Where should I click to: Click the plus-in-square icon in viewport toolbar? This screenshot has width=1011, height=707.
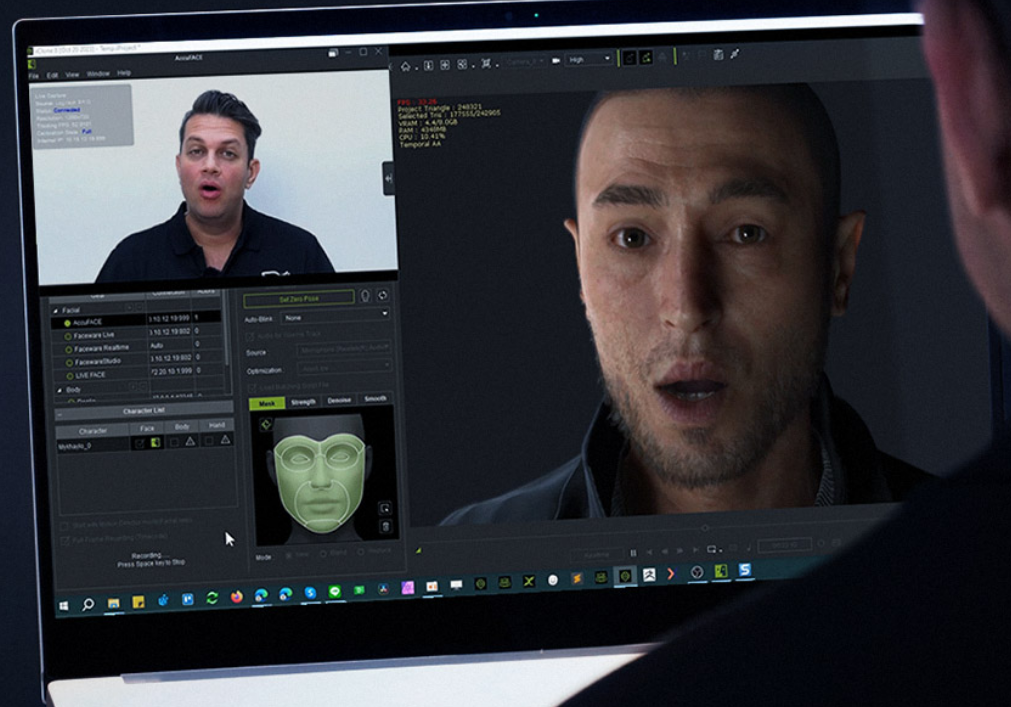point(445,65)
